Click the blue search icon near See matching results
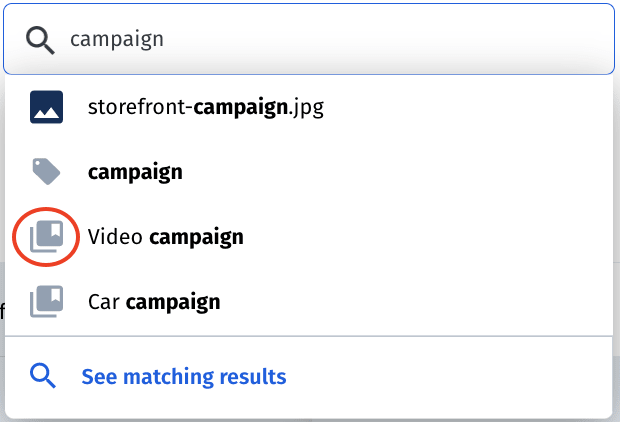Viewport: 620px width, 422px height. coord(43,376)
